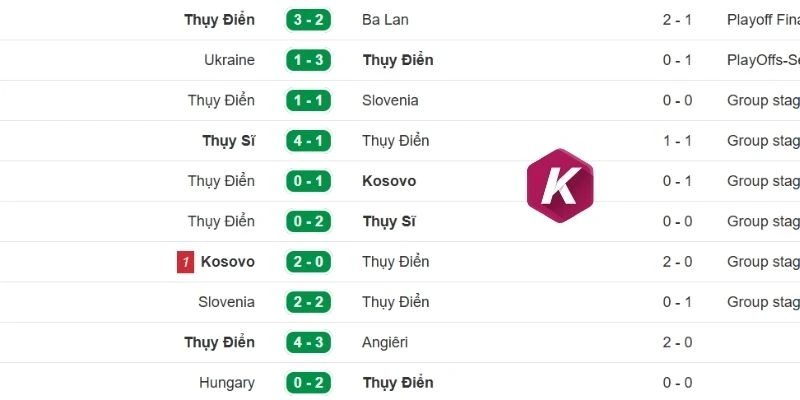
Task: Open the 0 - 1 Kosovo away win score
Action: tap(308, 181)
